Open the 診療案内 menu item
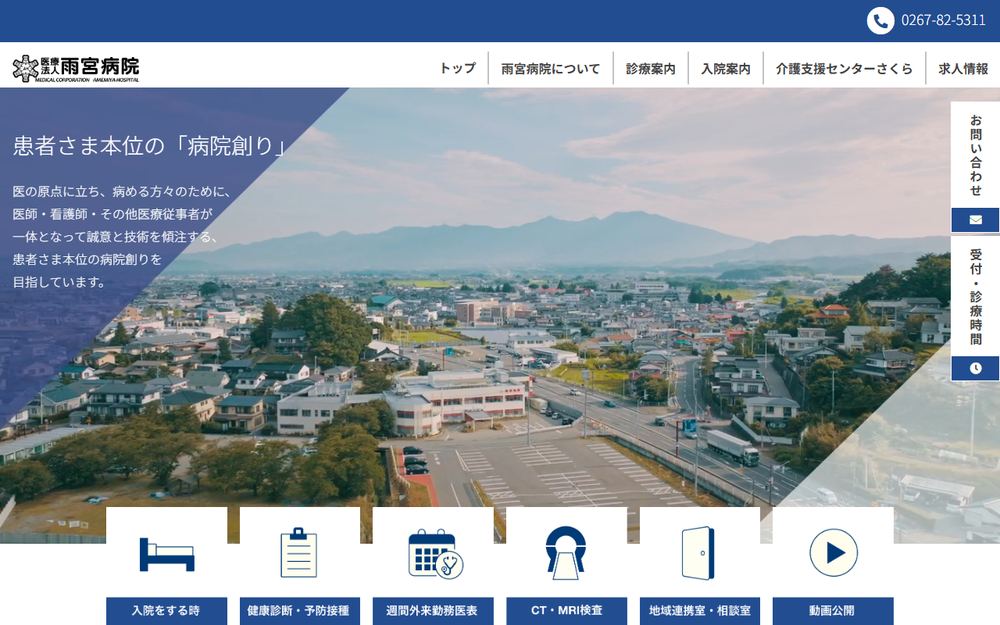This screenshot has height=625, width=1000. (x=651, y=68)
